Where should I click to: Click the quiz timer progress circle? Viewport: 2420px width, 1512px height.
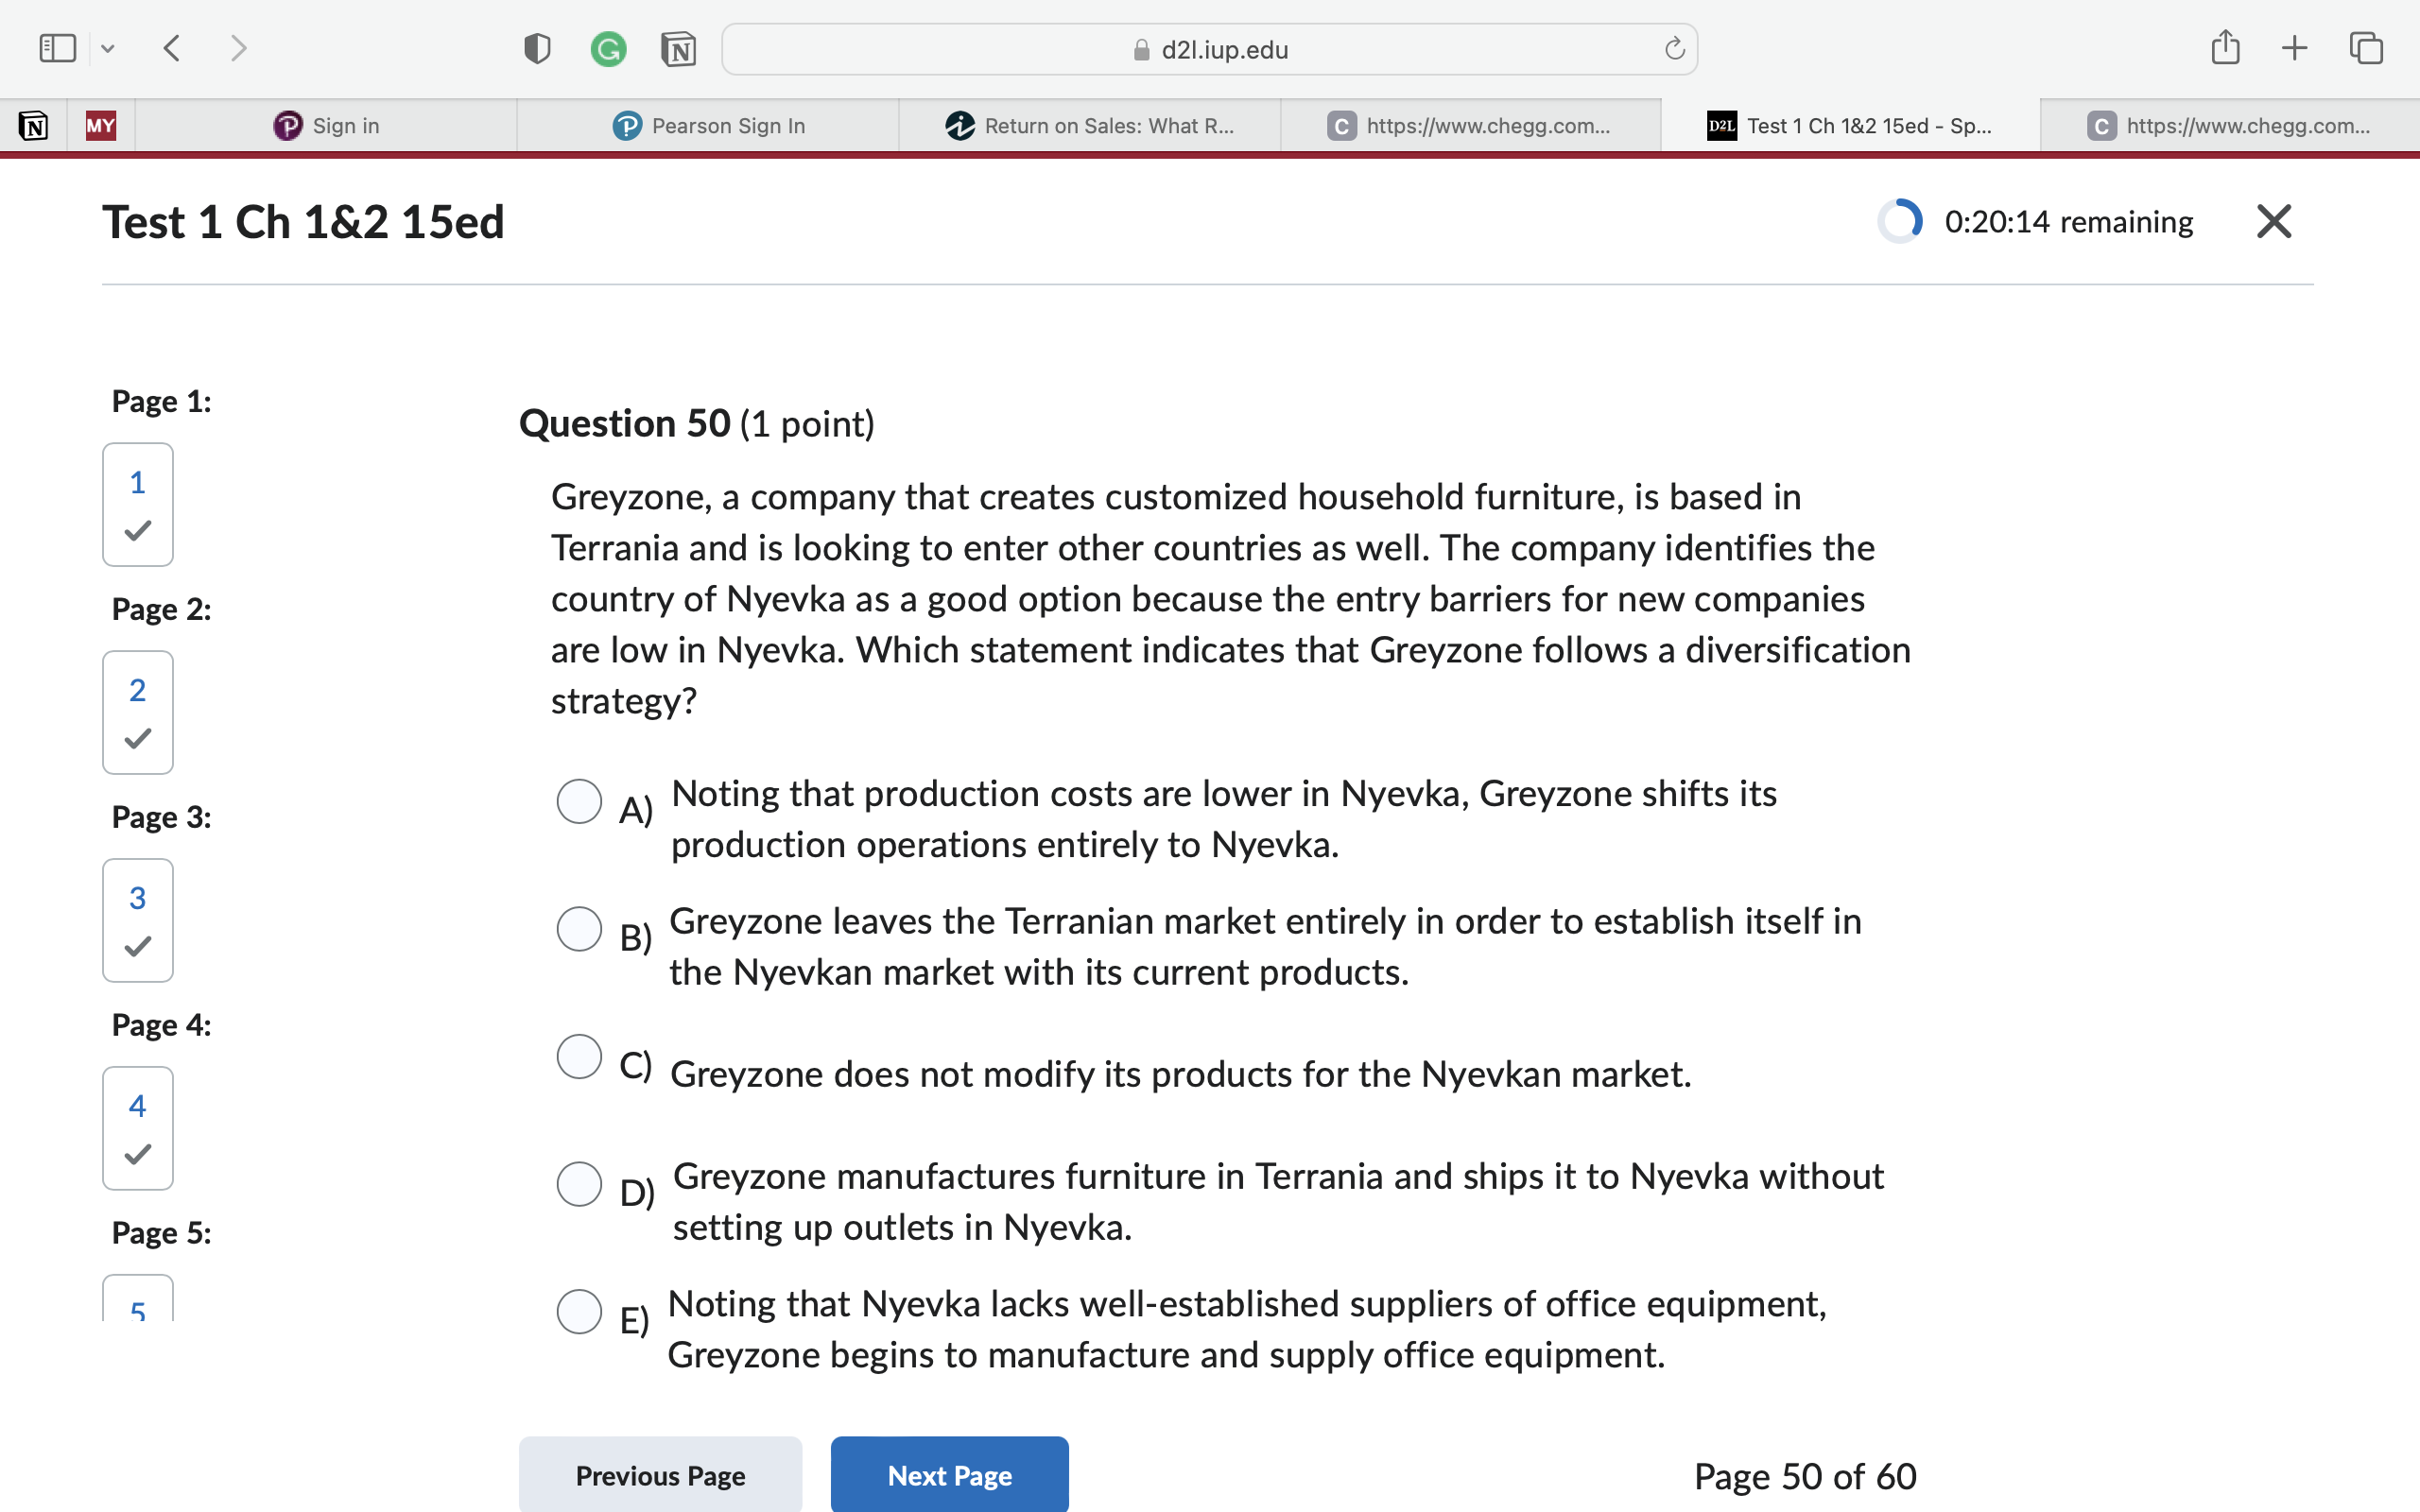point(1899,221)
